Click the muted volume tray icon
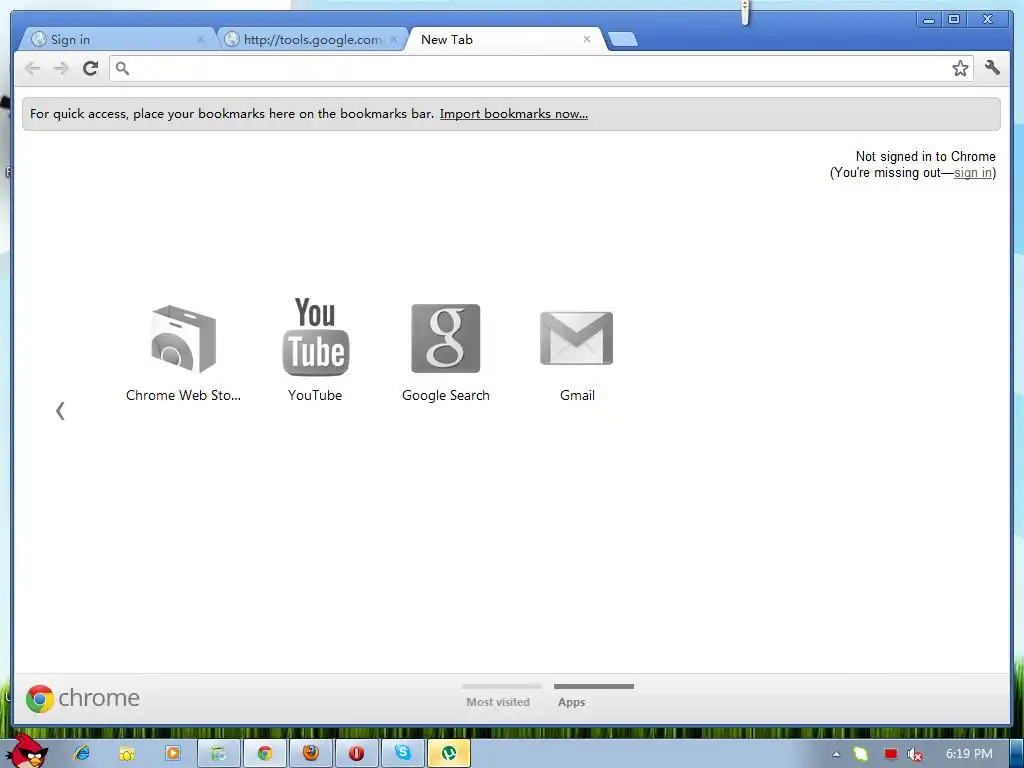This screenshot has width=1024, height=768. (x=915, y=754)
